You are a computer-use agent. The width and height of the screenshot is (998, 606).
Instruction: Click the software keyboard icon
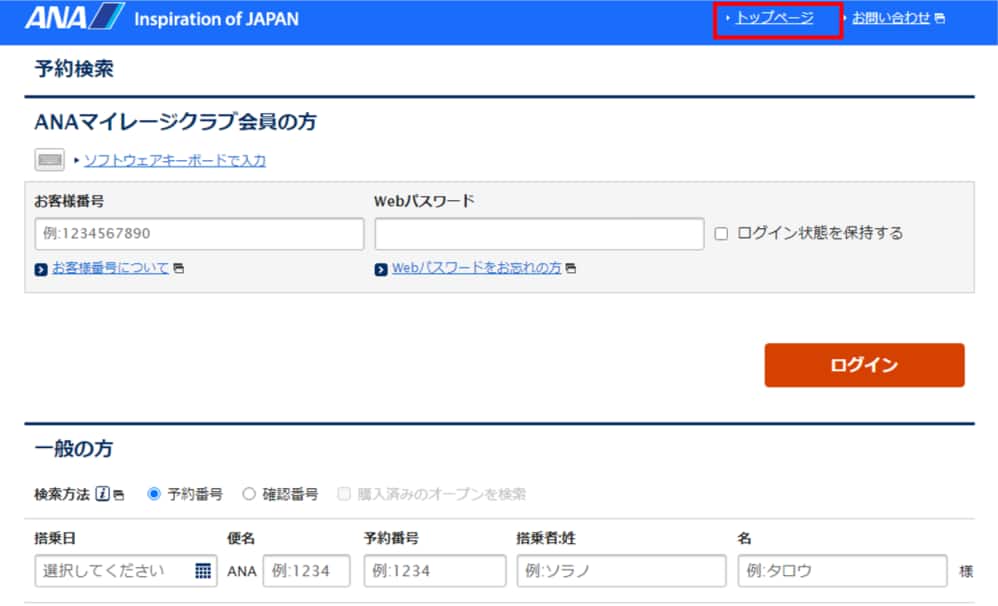pos(50,161)
